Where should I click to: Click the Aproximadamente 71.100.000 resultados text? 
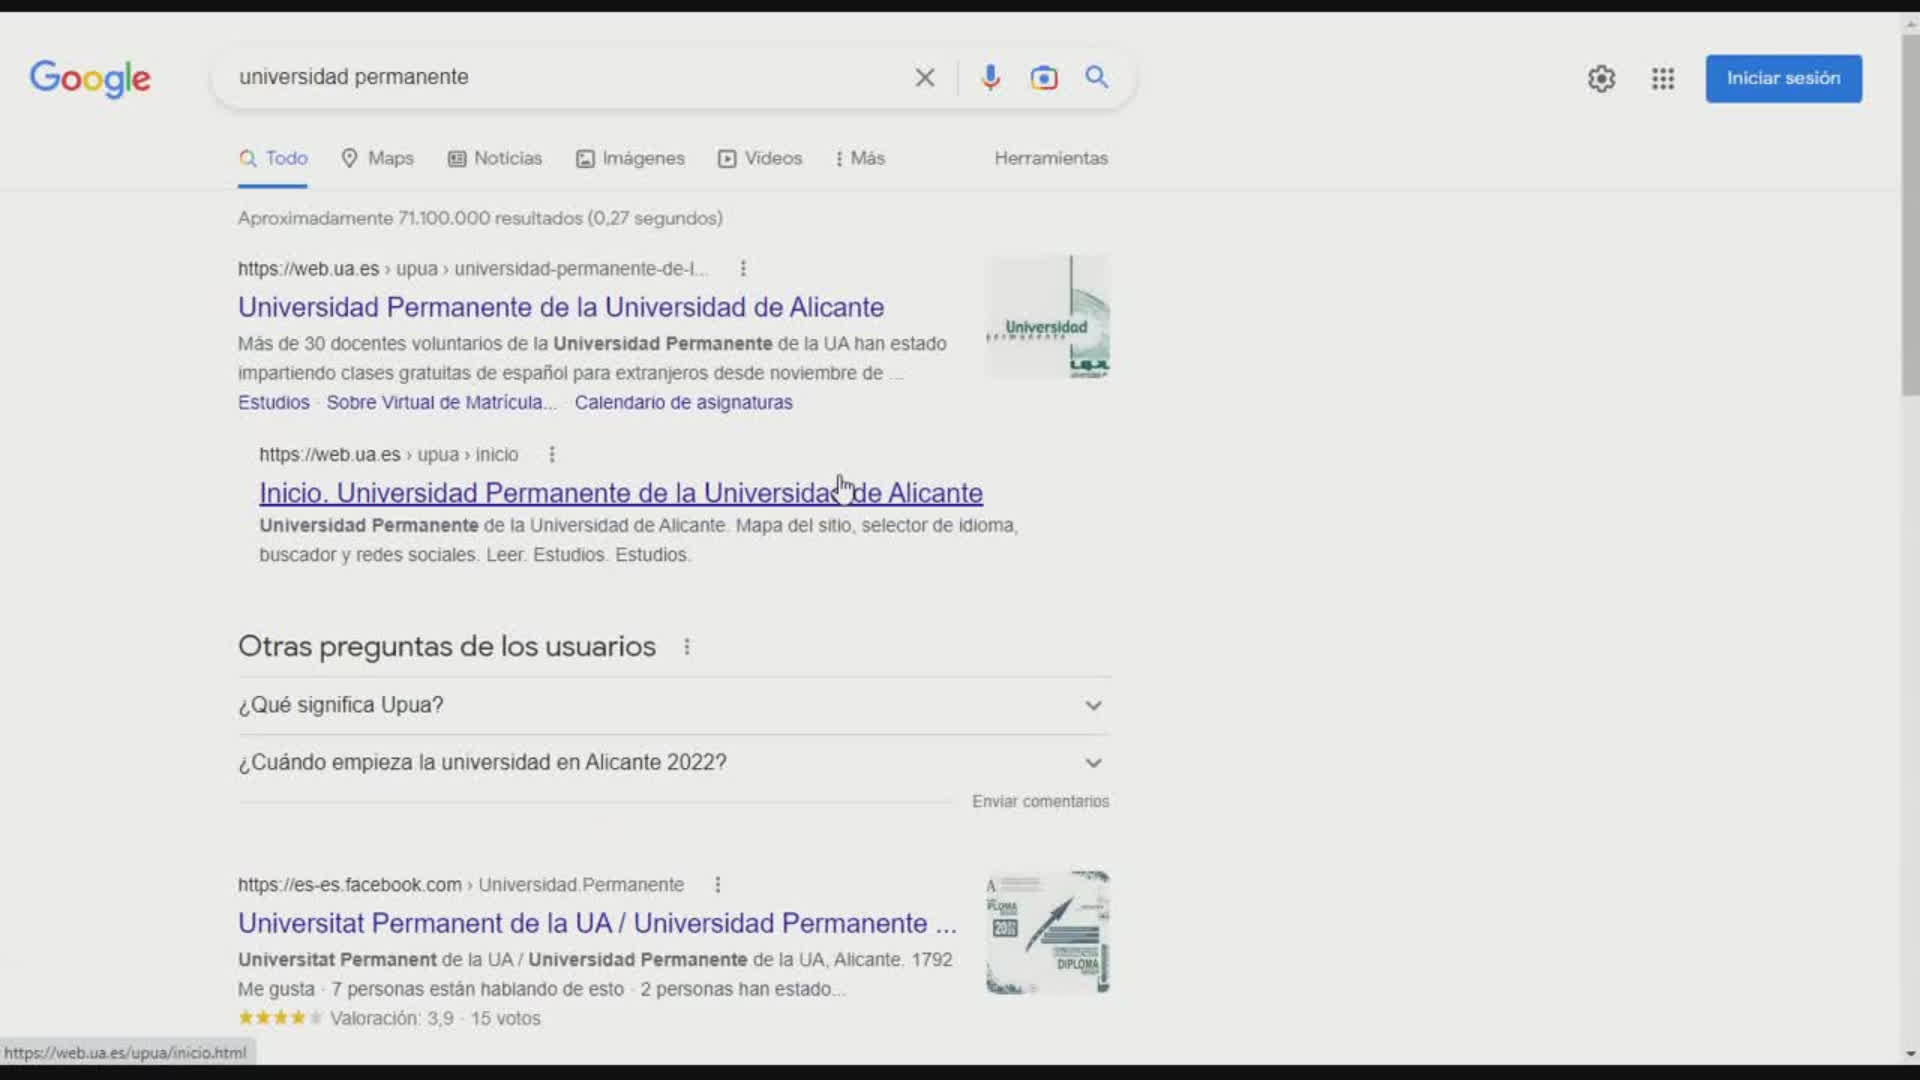(480, 218)
